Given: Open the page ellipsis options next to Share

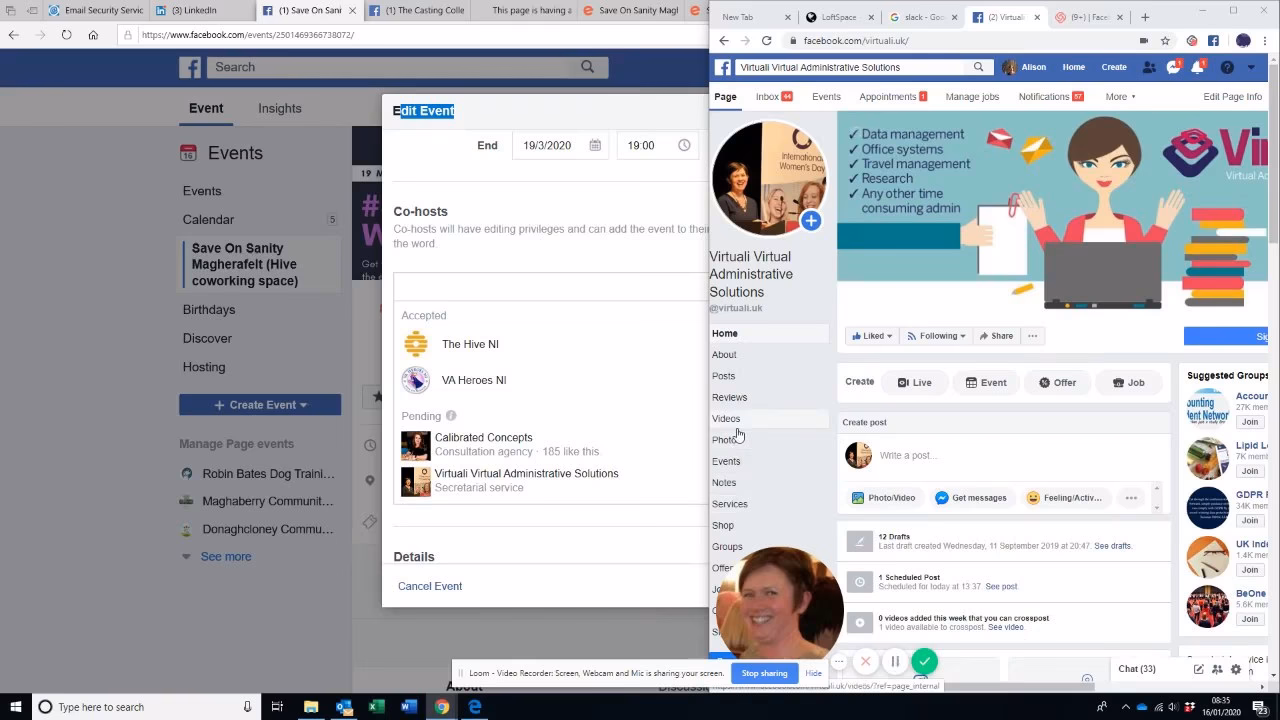Looking at the screenshot, I should coord(1032,336).
